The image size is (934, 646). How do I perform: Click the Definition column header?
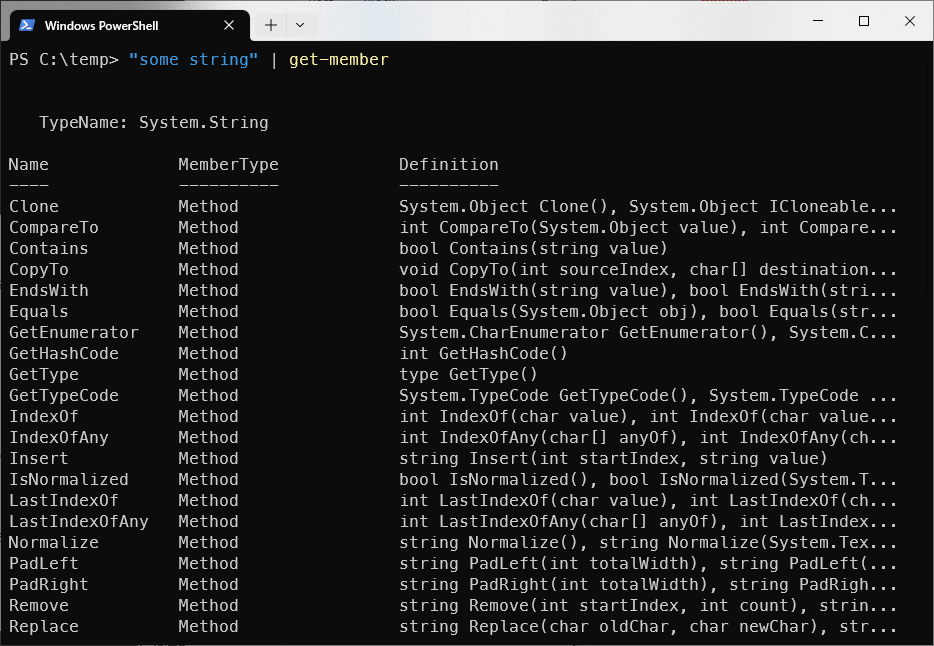[x=449, y=164]
